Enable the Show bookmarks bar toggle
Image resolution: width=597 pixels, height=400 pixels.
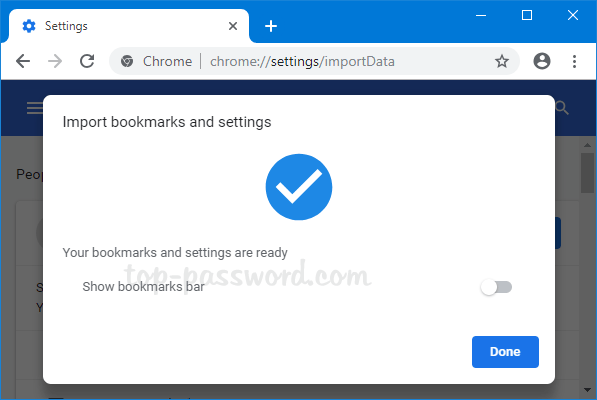tap(496, 287)
